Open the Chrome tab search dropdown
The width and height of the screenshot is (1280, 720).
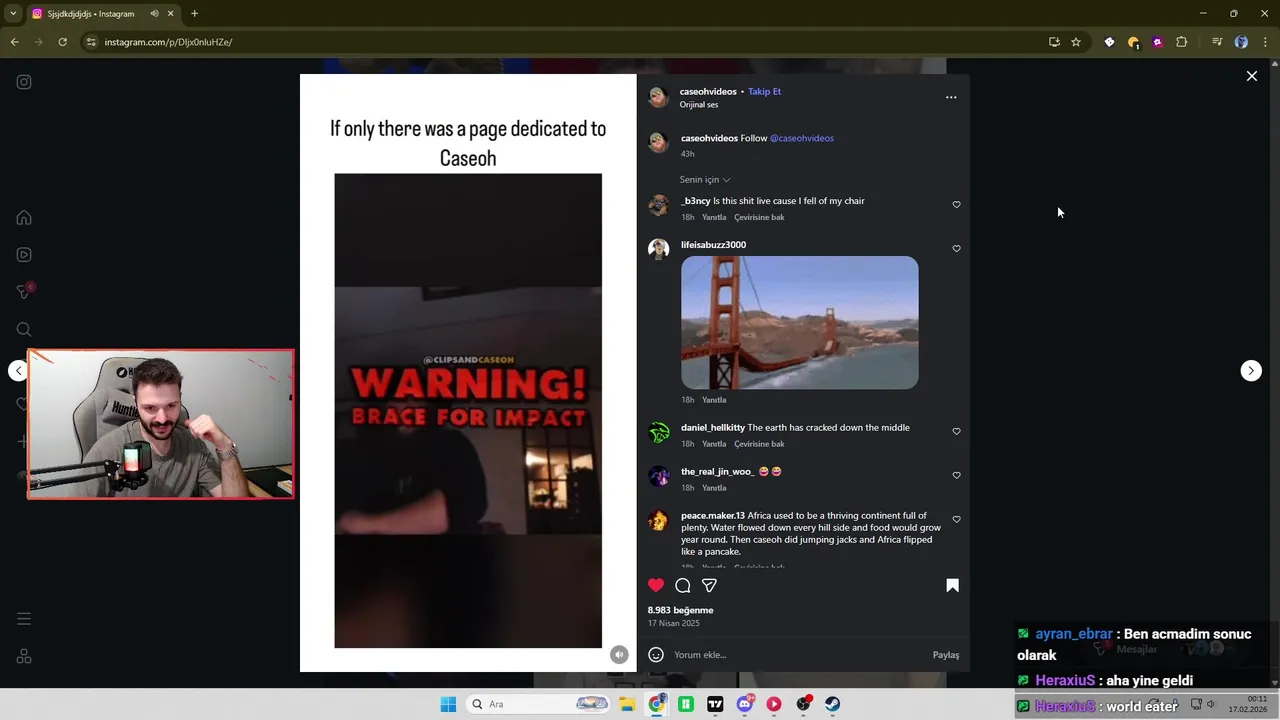[14, 14]
